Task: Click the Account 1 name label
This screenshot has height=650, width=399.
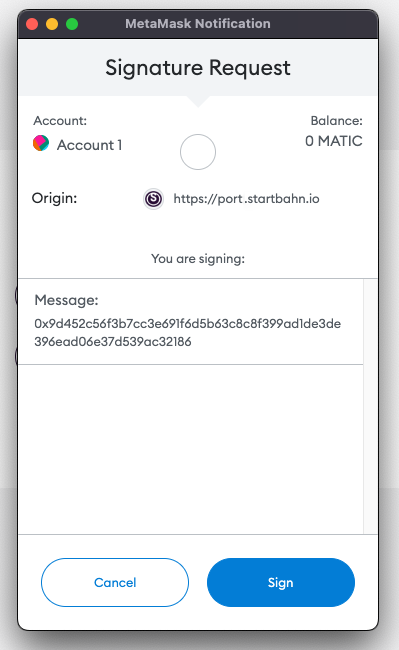Action: (x=89, y=145)
